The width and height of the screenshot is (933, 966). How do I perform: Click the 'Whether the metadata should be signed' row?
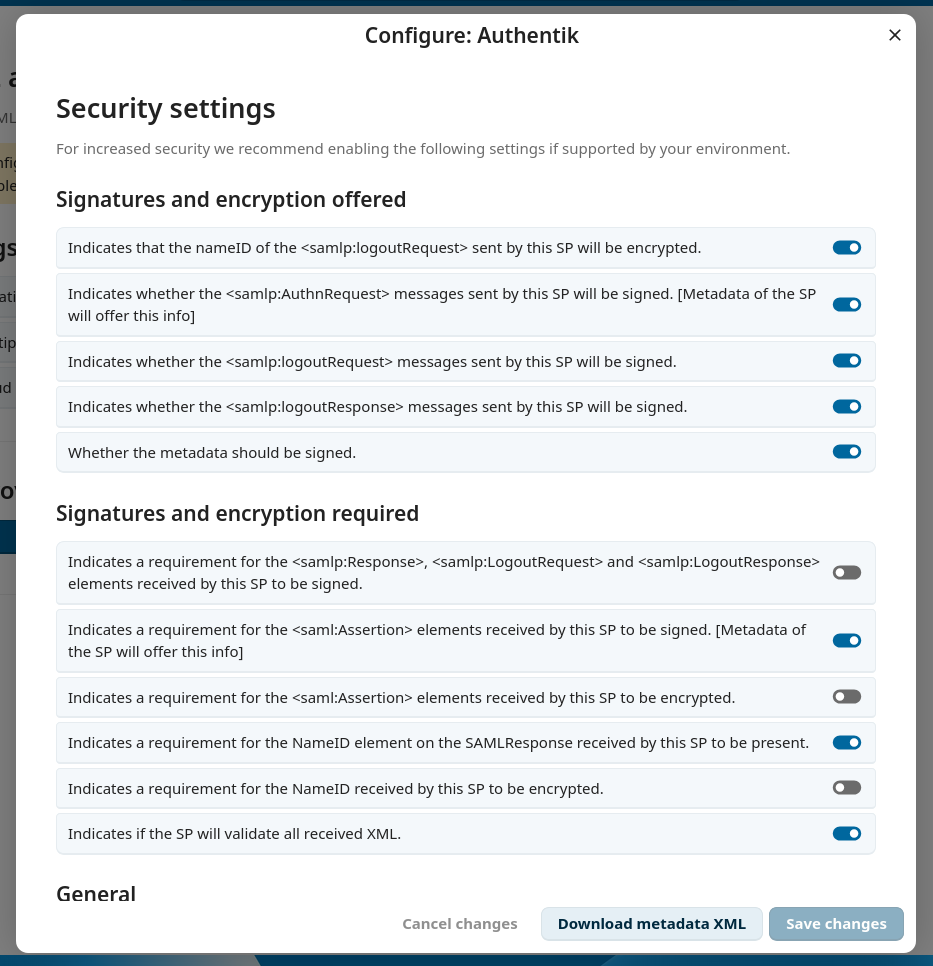click(466, 452)
